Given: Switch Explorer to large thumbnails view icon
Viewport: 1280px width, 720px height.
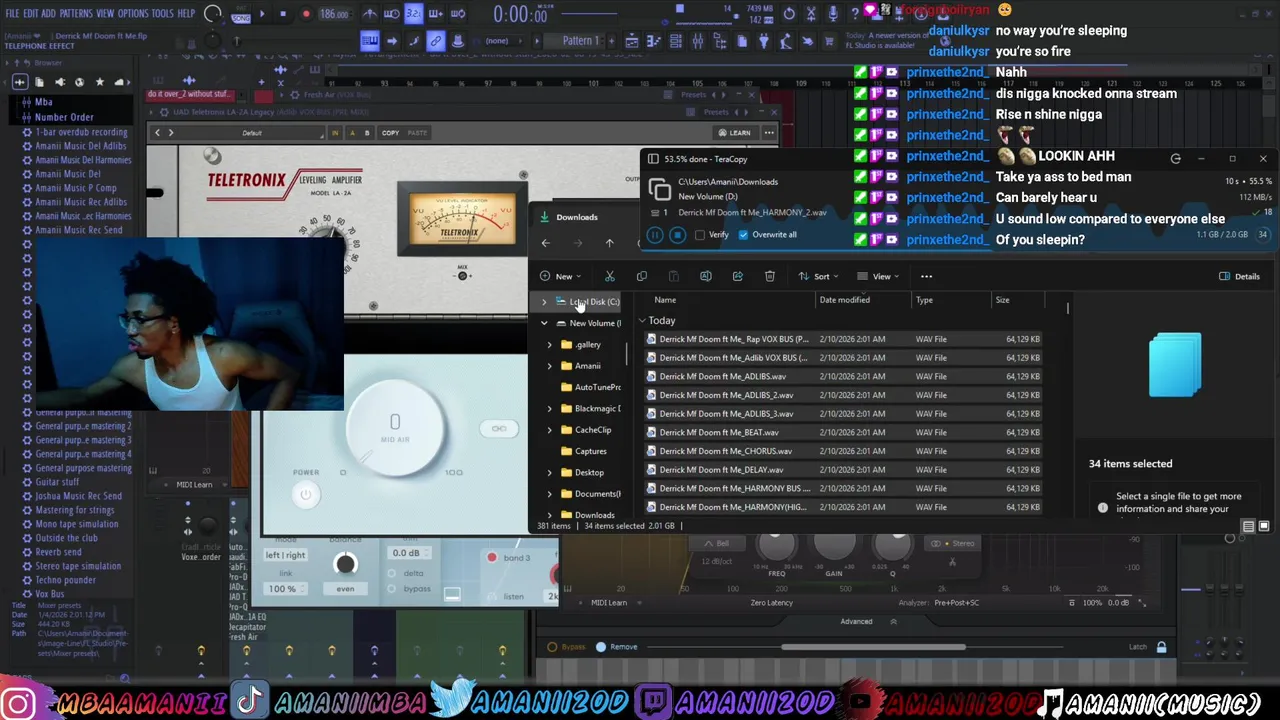Looking at the screenshot, I should pos(1264,526).
